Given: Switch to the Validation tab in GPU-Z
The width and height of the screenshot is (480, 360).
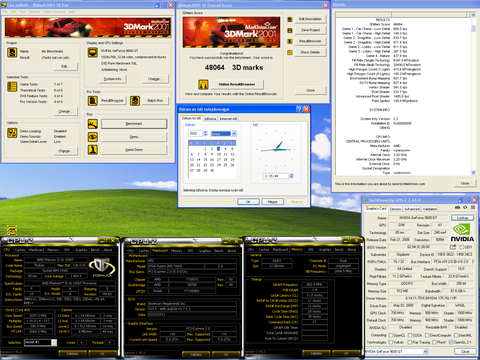Looking at the screenshot, I should (x=430, y=209).
